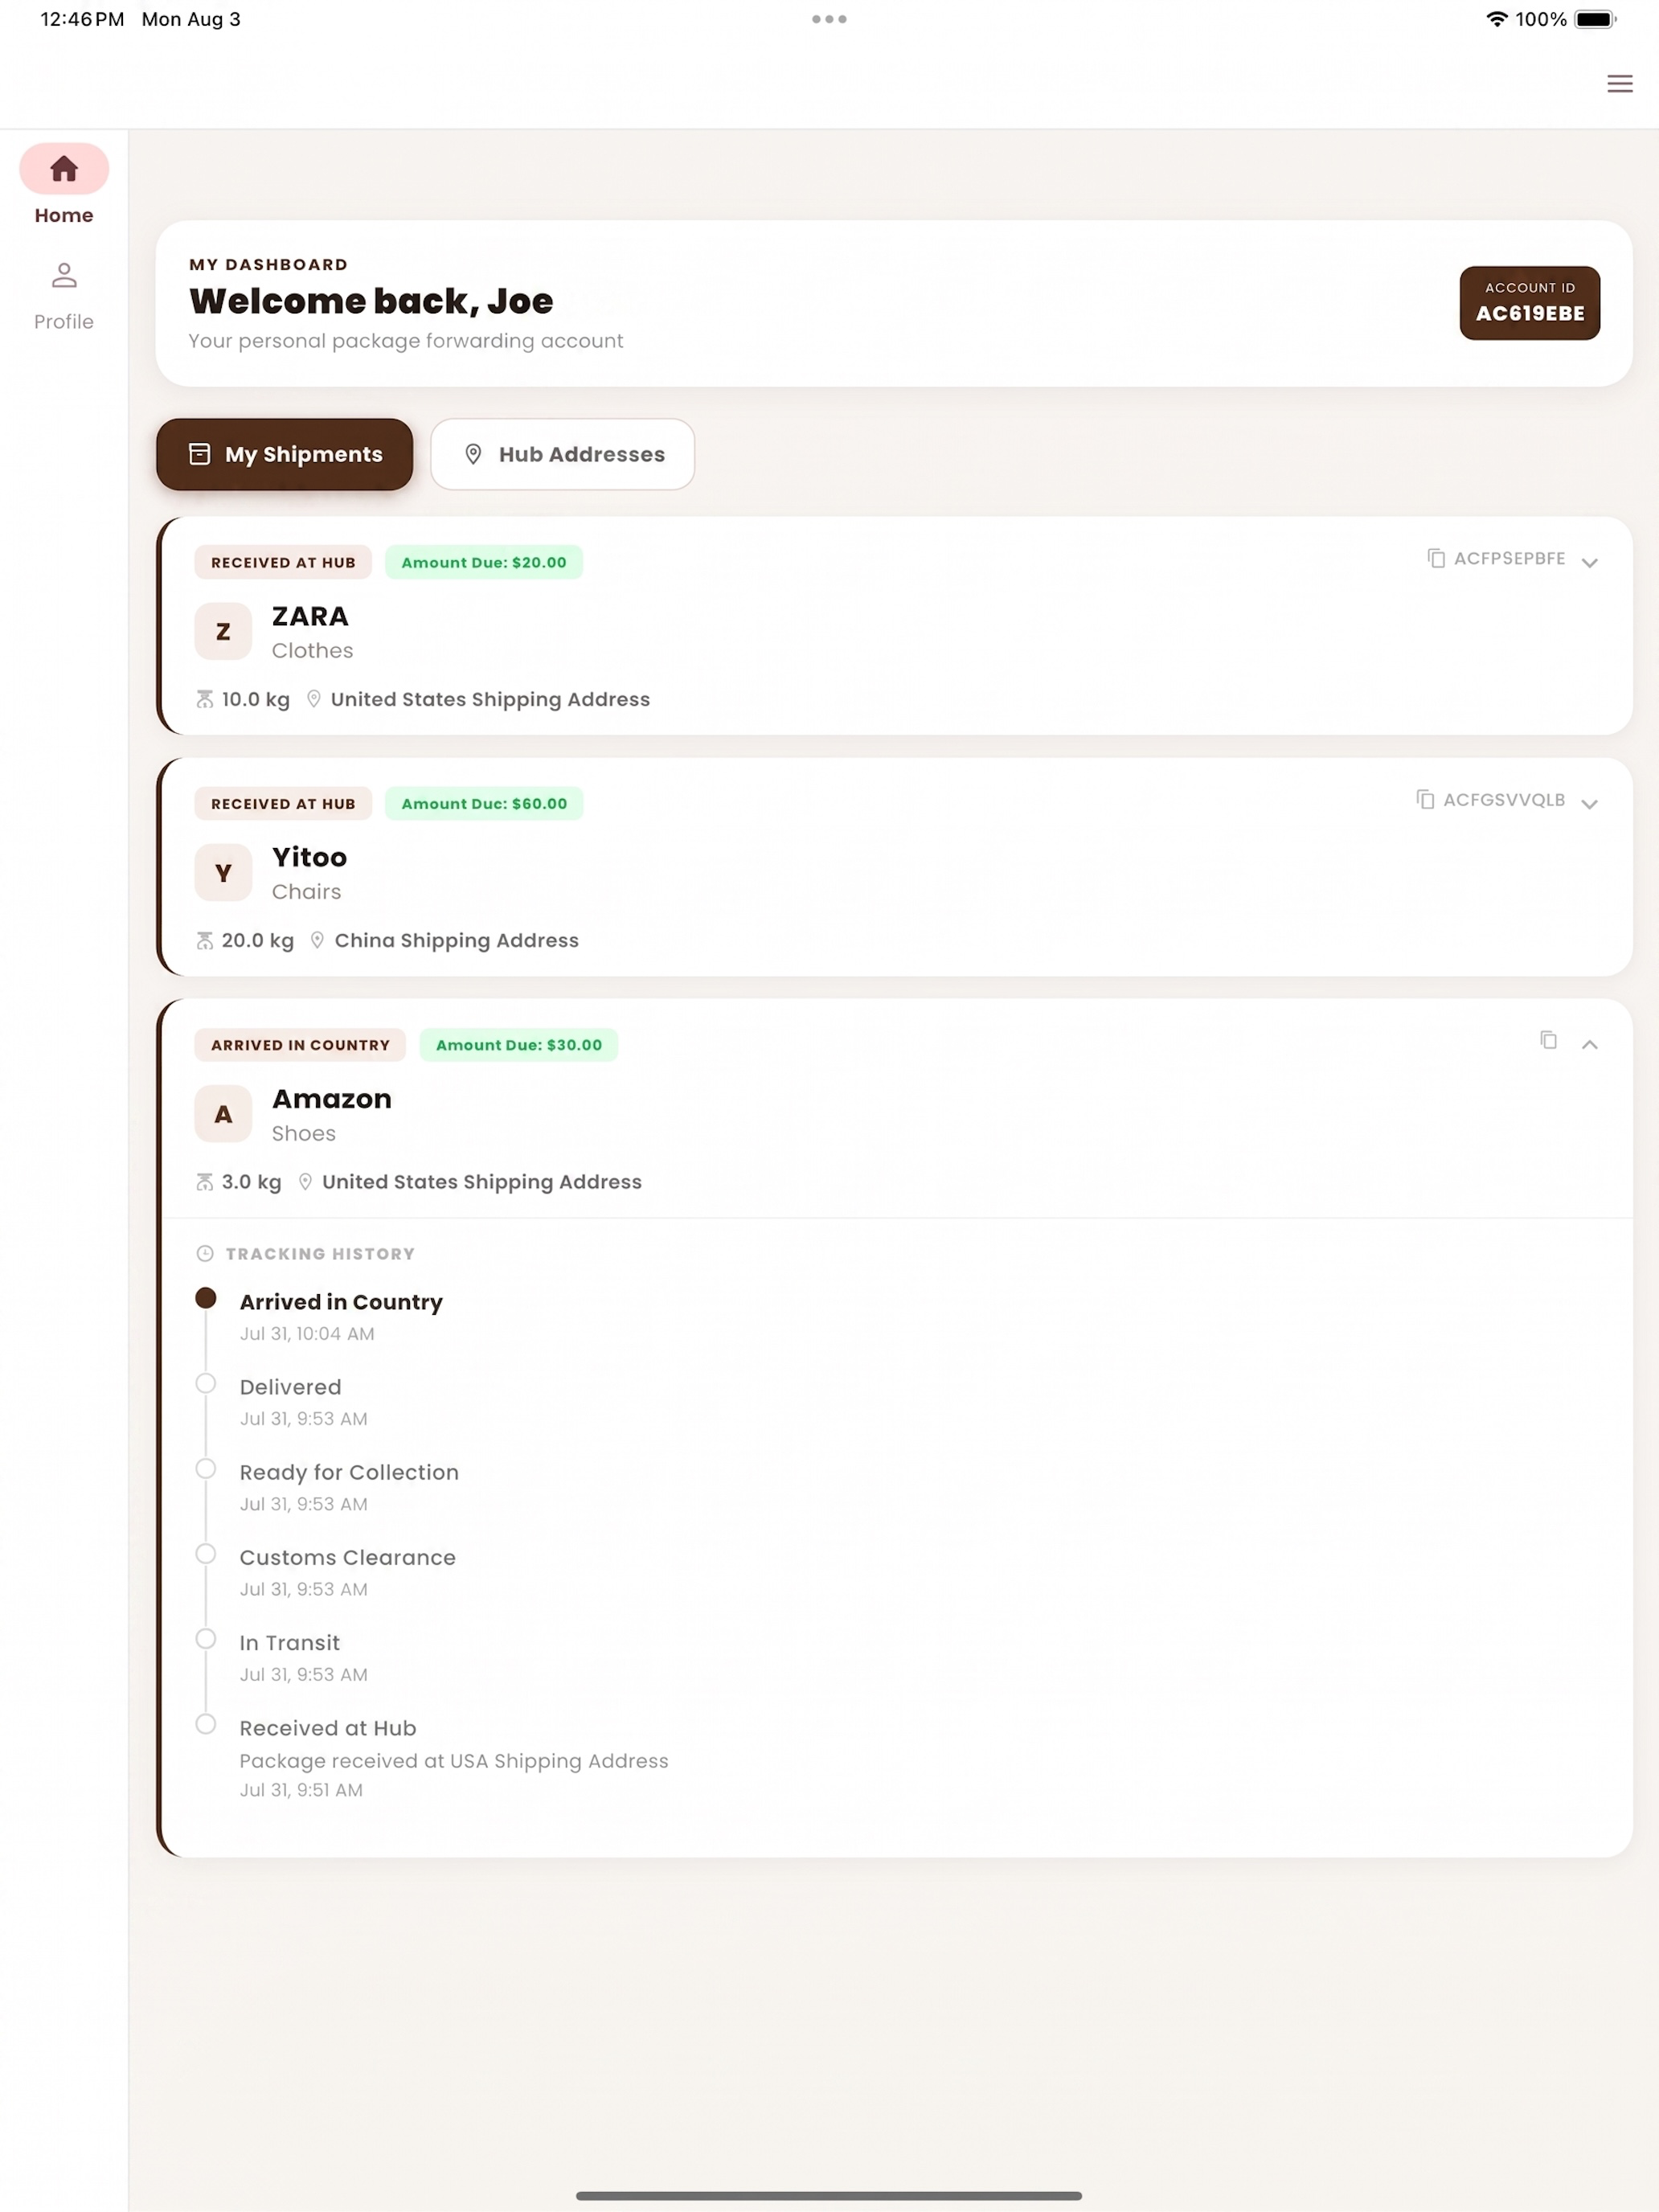Collapse the Amazon shipment chevron
The width and height of the screenshot is (1659, 2212).
pos(1589,1044)
